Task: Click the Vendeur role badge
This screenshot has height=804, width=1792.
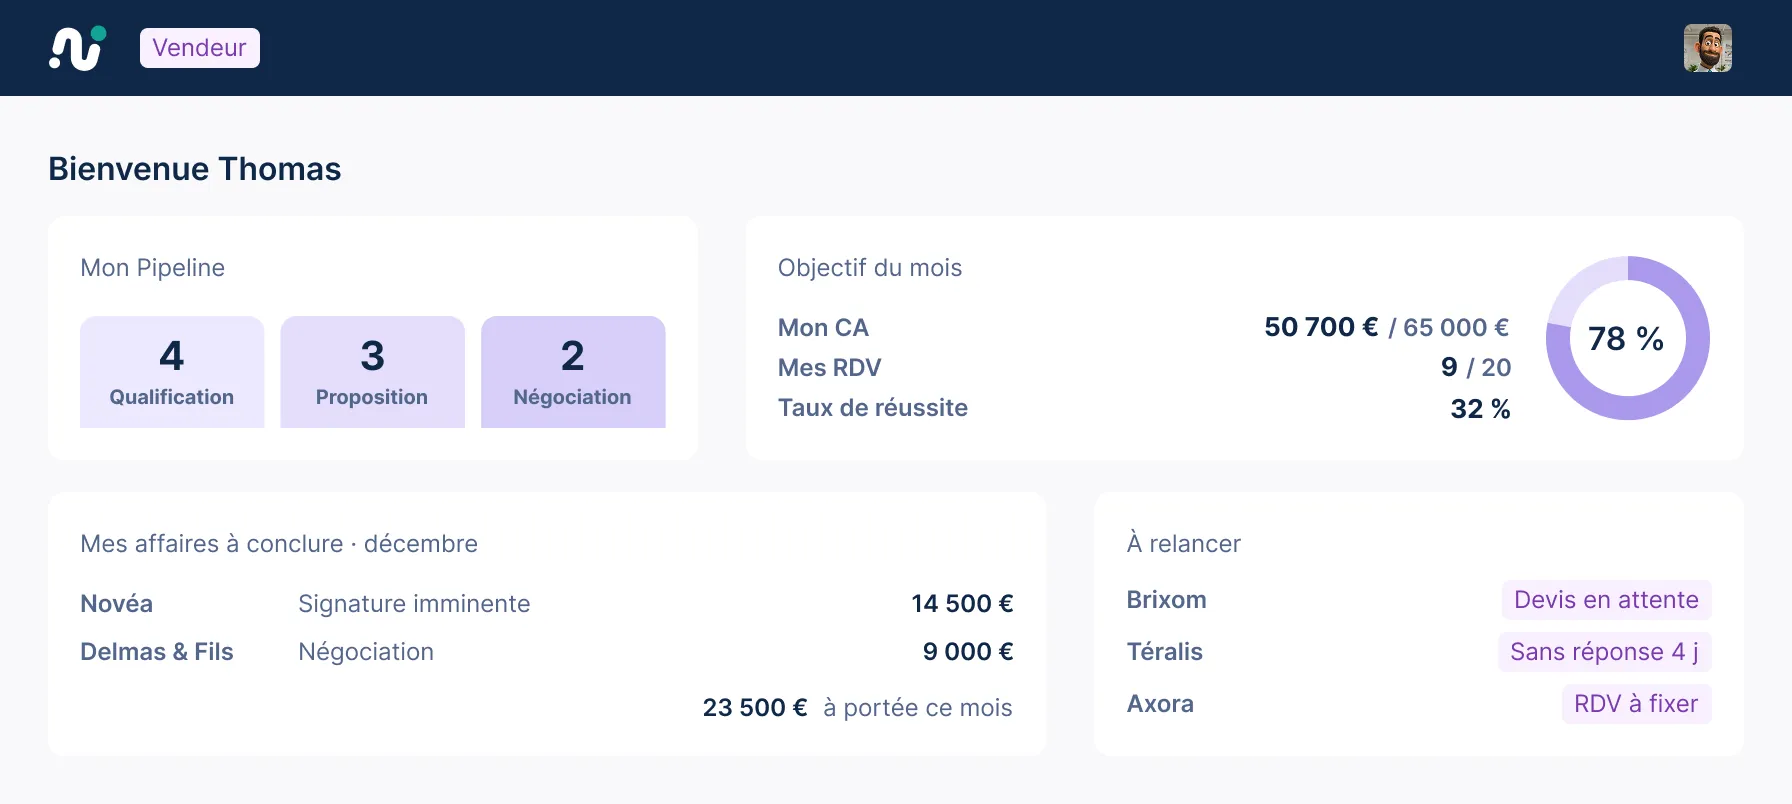Action: tap(200, 48)
